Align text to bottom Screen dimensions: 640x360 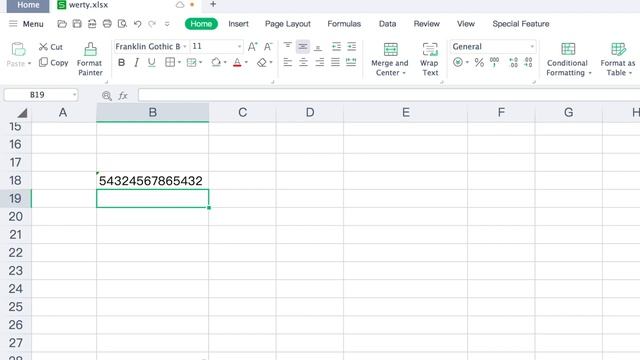[318, 47]
